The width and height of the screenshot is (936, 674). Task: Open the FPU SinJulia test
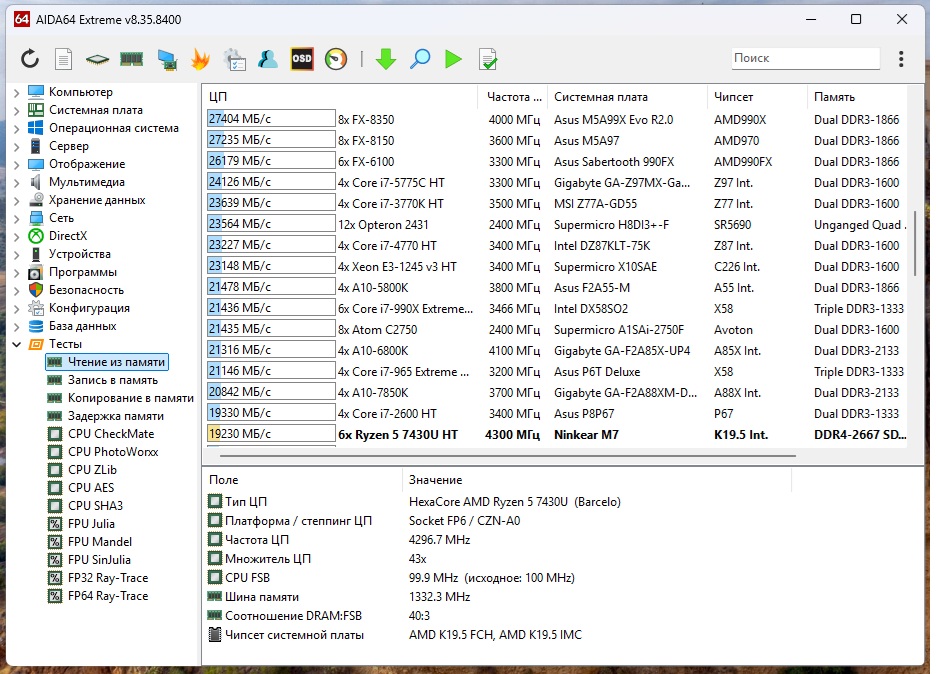[99, 559]
